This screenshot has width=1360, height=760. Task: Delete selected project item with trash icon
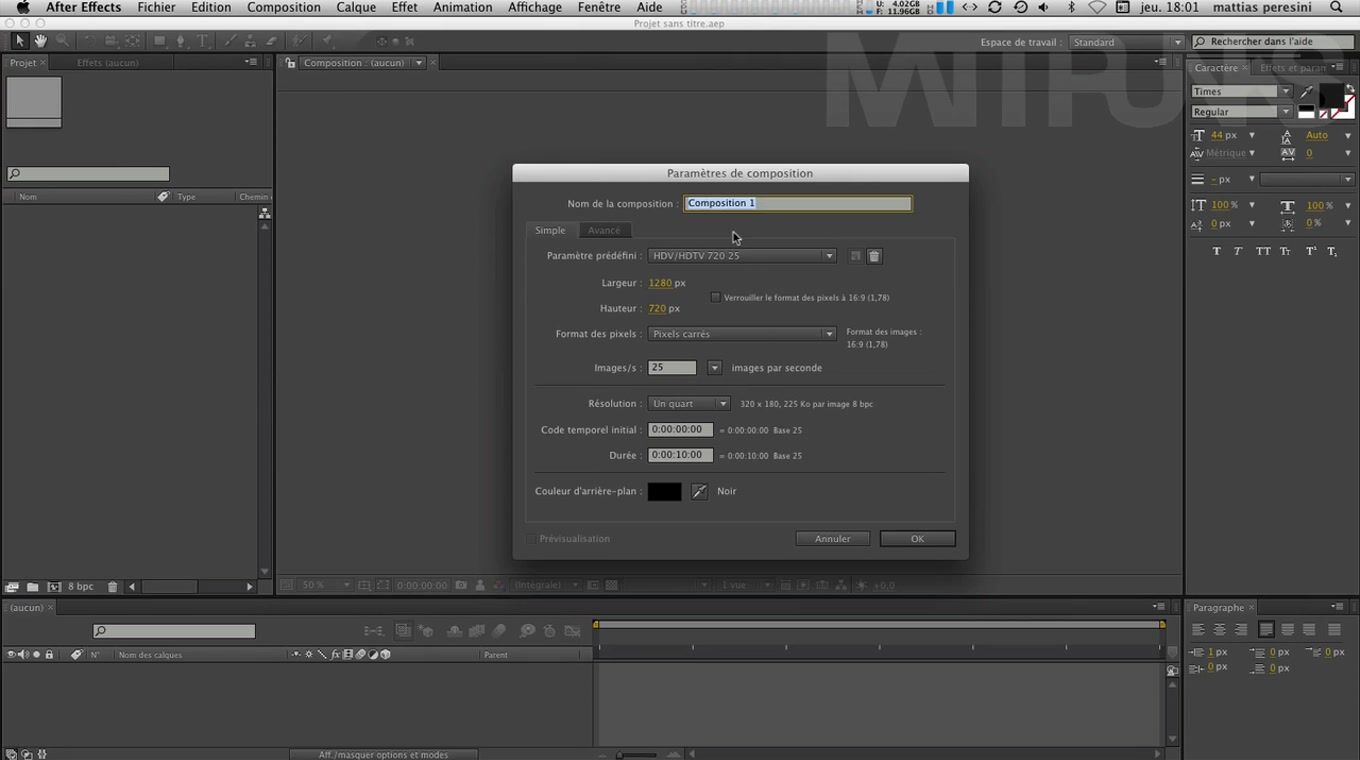click(x=113, y=587)
